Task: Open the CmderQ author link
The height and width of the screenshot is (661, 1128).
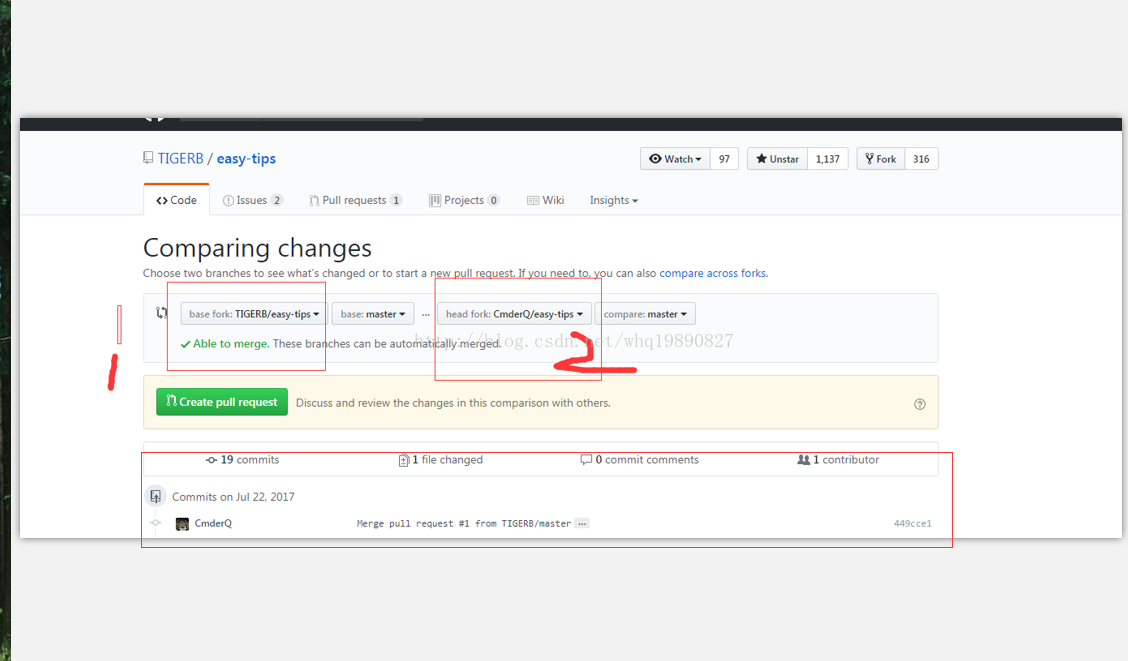Action: tap(213, 523)
